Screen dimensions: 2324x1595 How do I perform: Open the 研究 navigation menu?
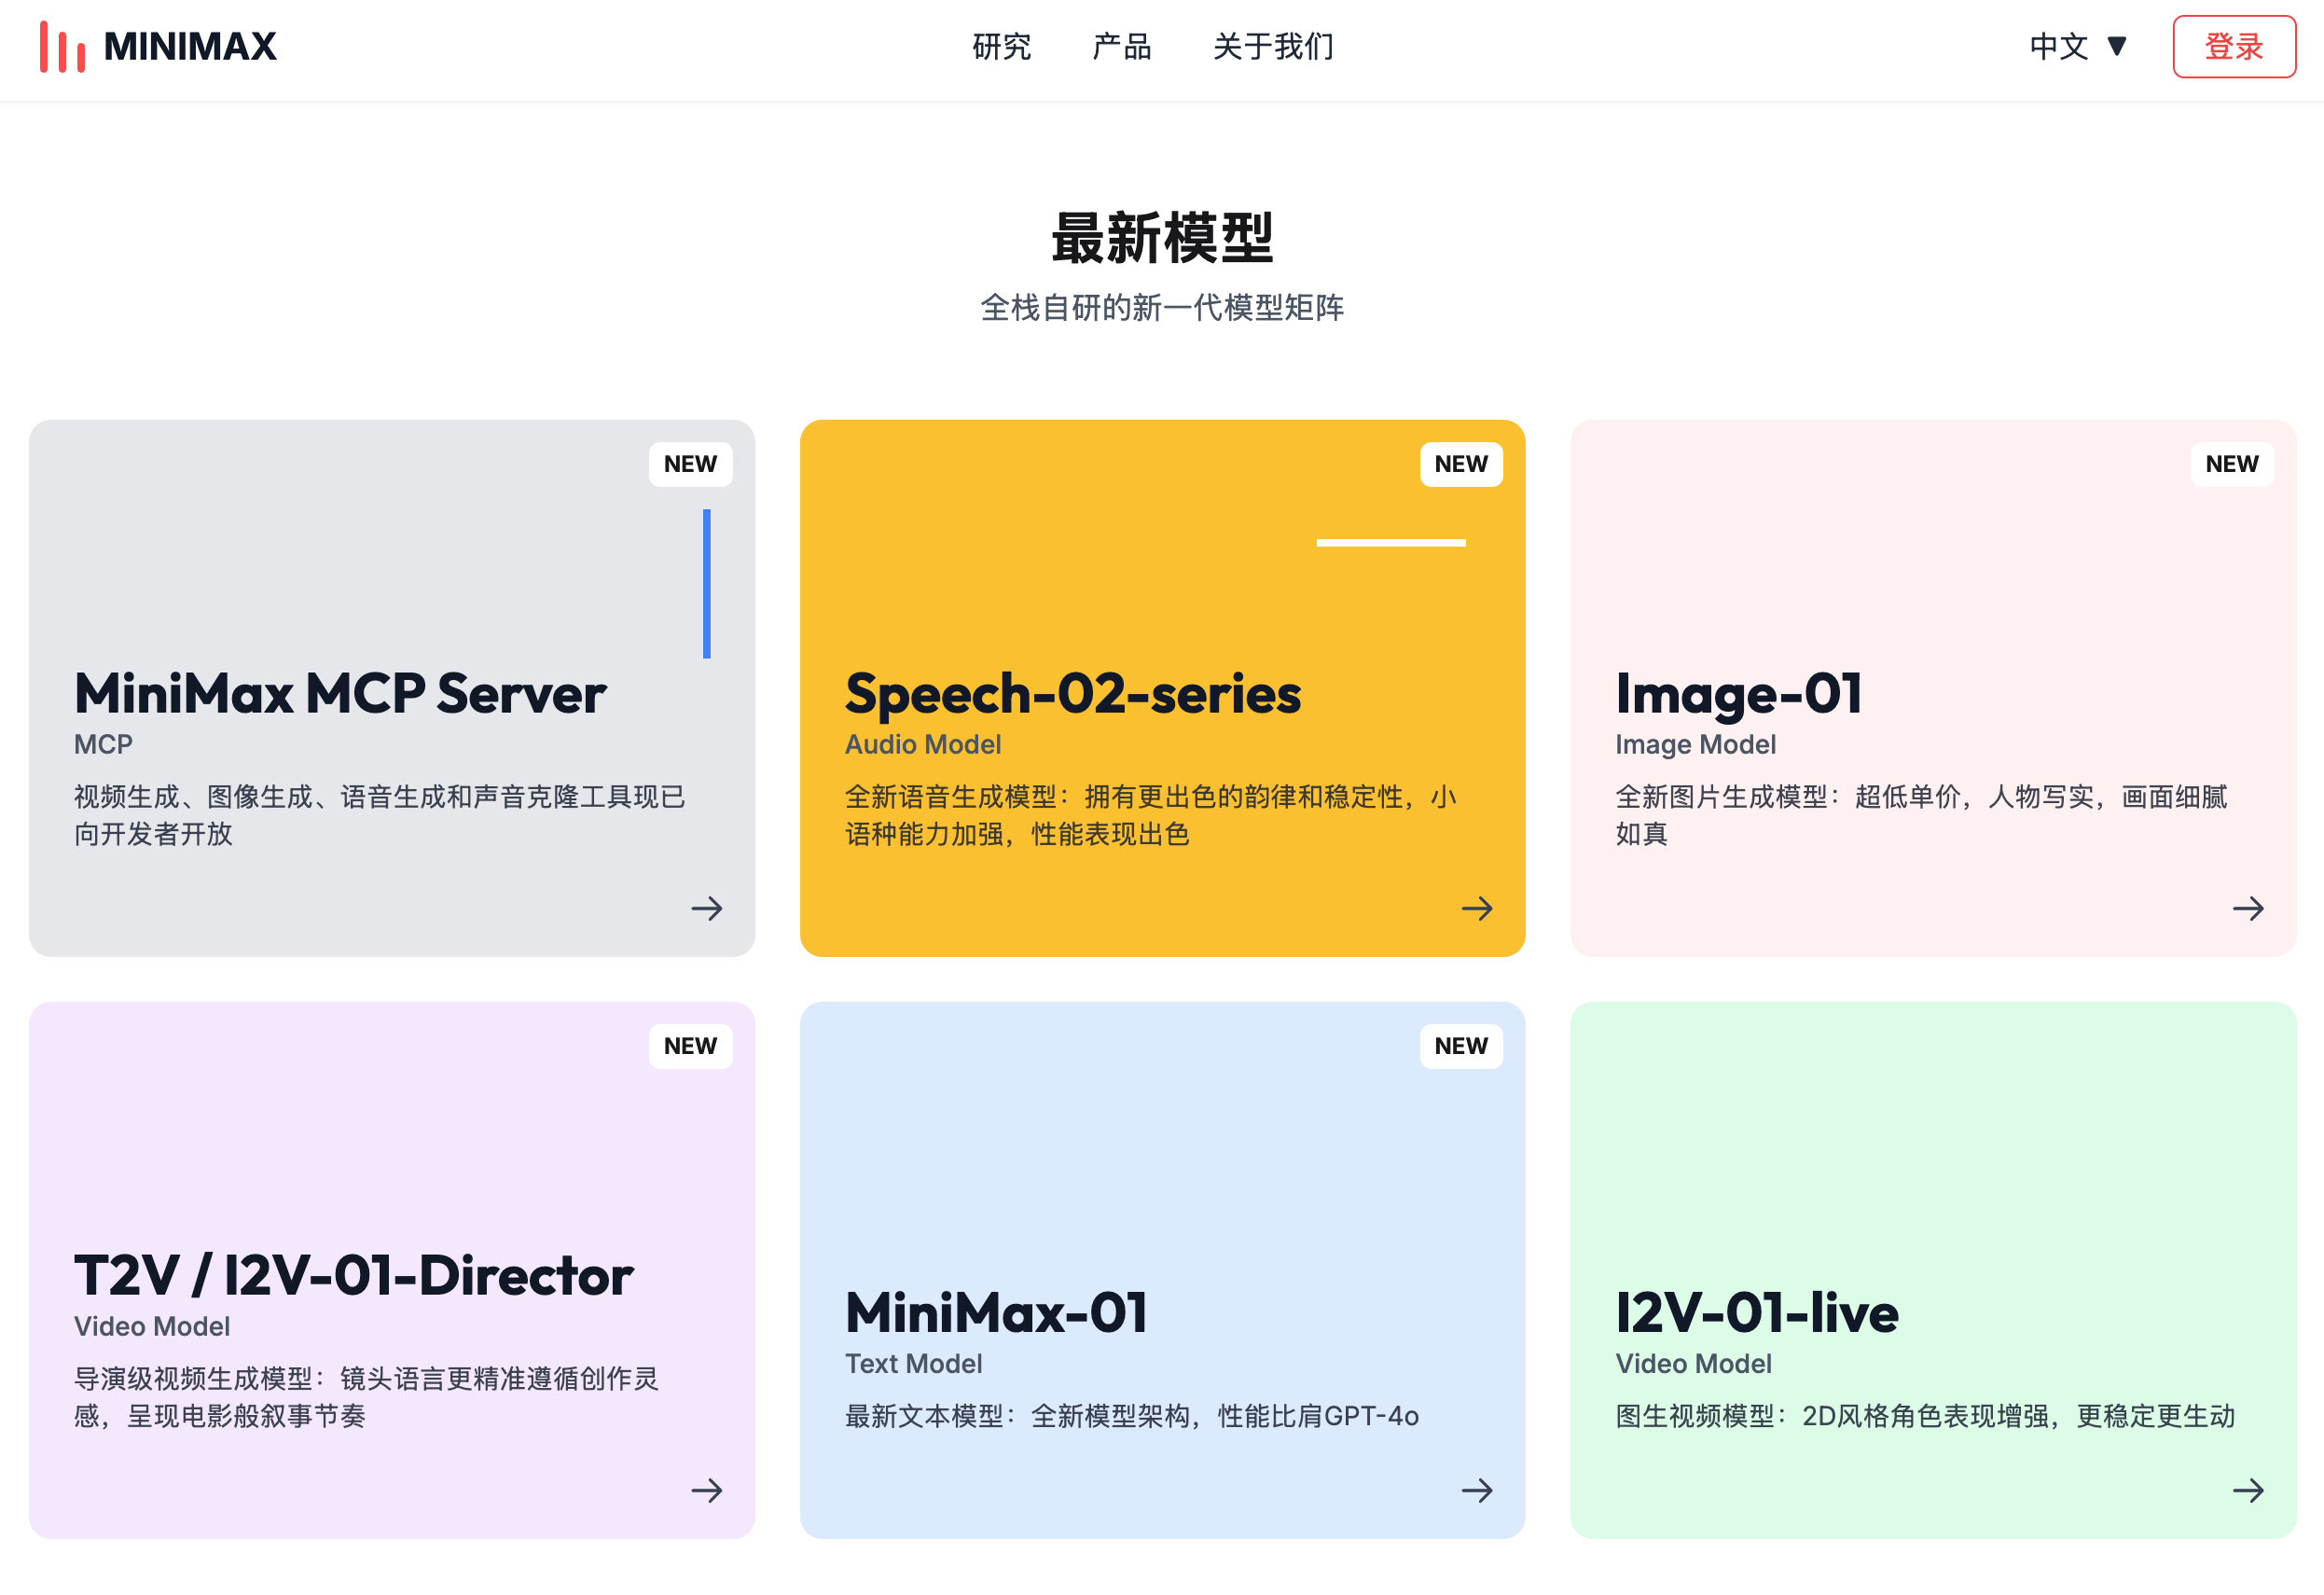pos(1001,47)
